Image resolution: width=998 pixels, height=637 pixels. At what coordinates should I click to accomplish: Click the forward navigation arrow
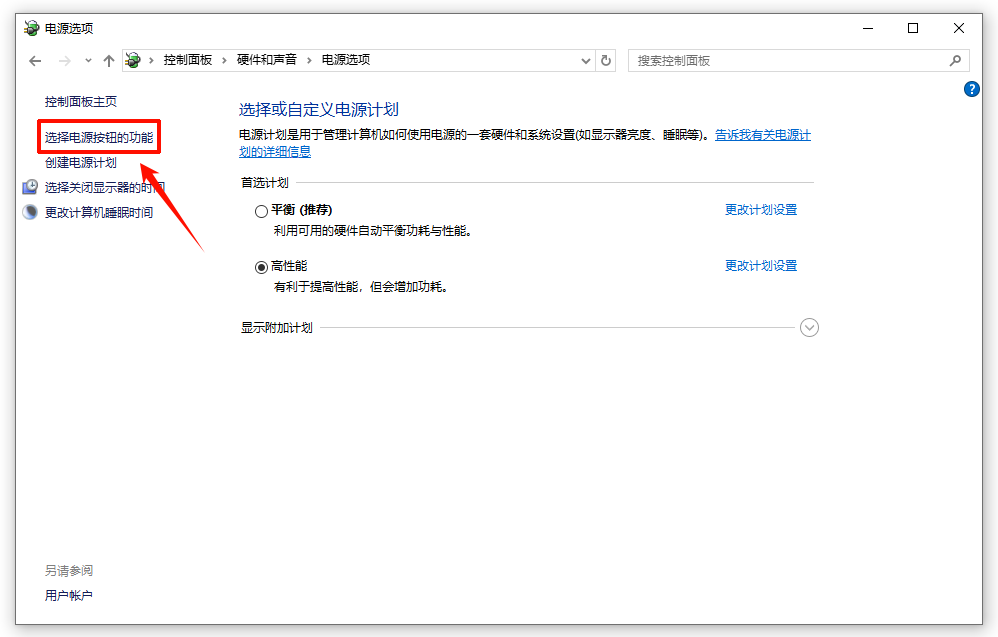click(60, 60)
